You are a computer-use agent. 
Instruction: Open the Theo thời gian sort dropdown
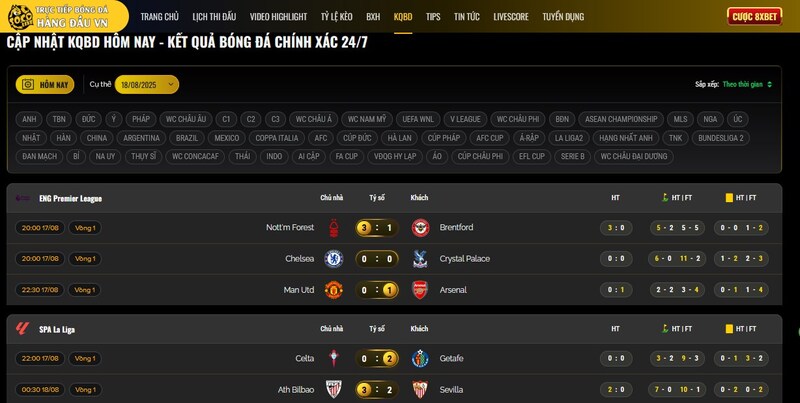[747, 85]
